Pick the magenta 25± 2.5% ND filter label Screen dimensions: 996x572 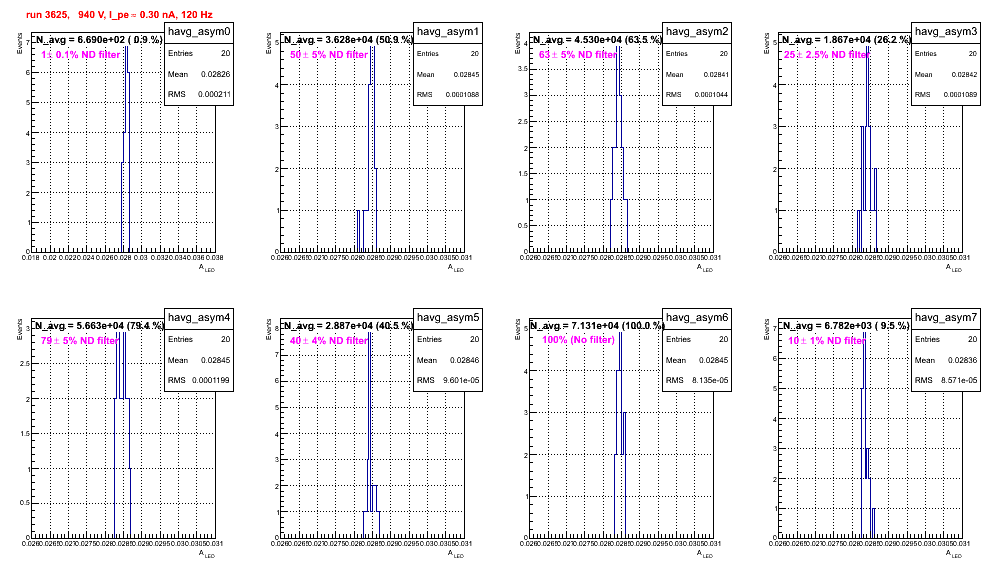coord(826,55)
